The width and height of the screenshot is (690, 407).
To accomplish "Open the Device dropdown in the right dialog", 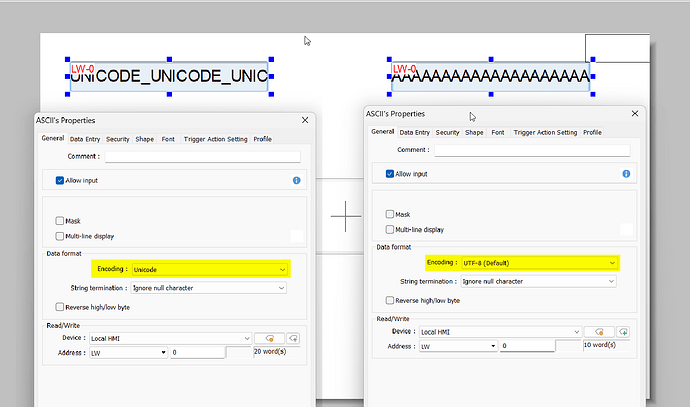I will (500, 332).
